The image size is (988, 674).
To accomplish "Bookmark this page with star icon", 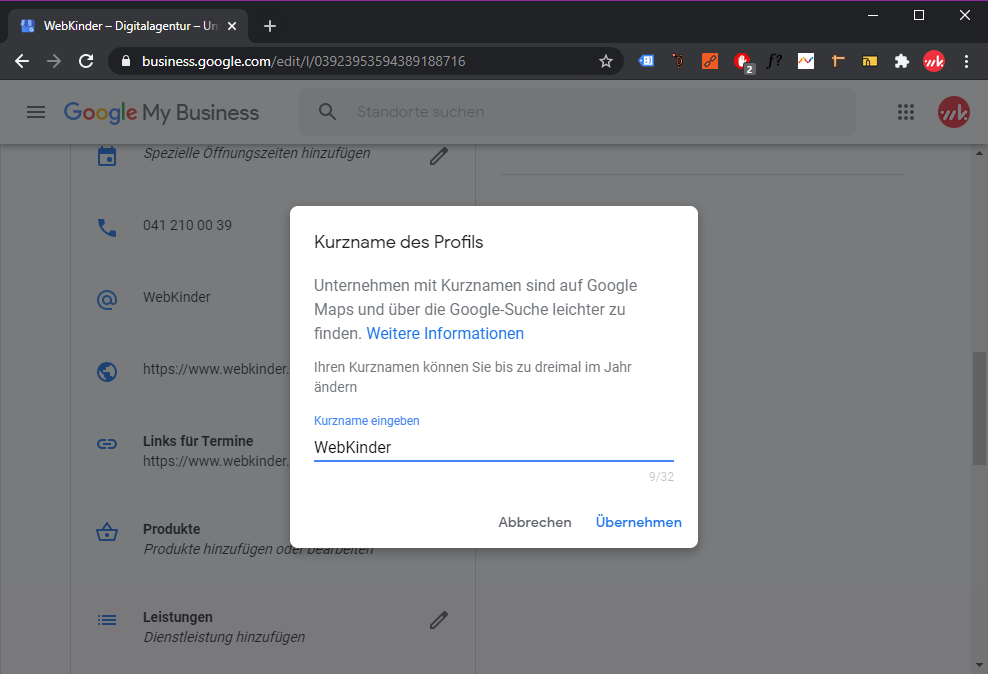I will coord(606,61).
